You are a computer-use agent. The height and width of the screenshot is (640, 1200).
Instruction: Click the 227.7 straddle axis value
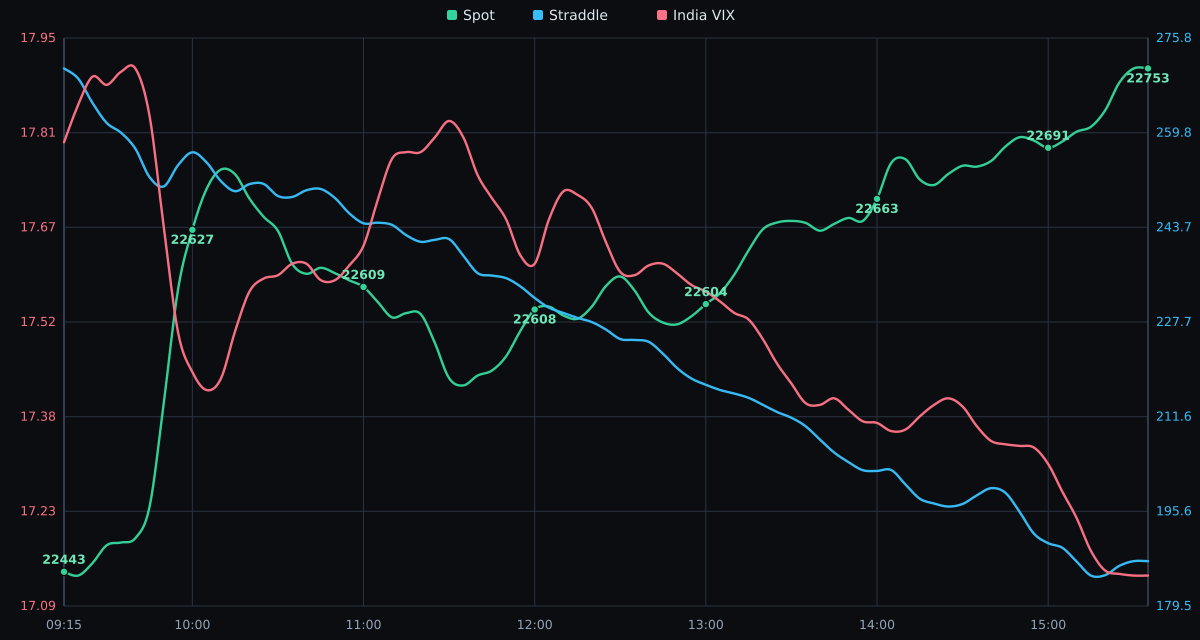pyautogui.click(x=1174, y=322)
